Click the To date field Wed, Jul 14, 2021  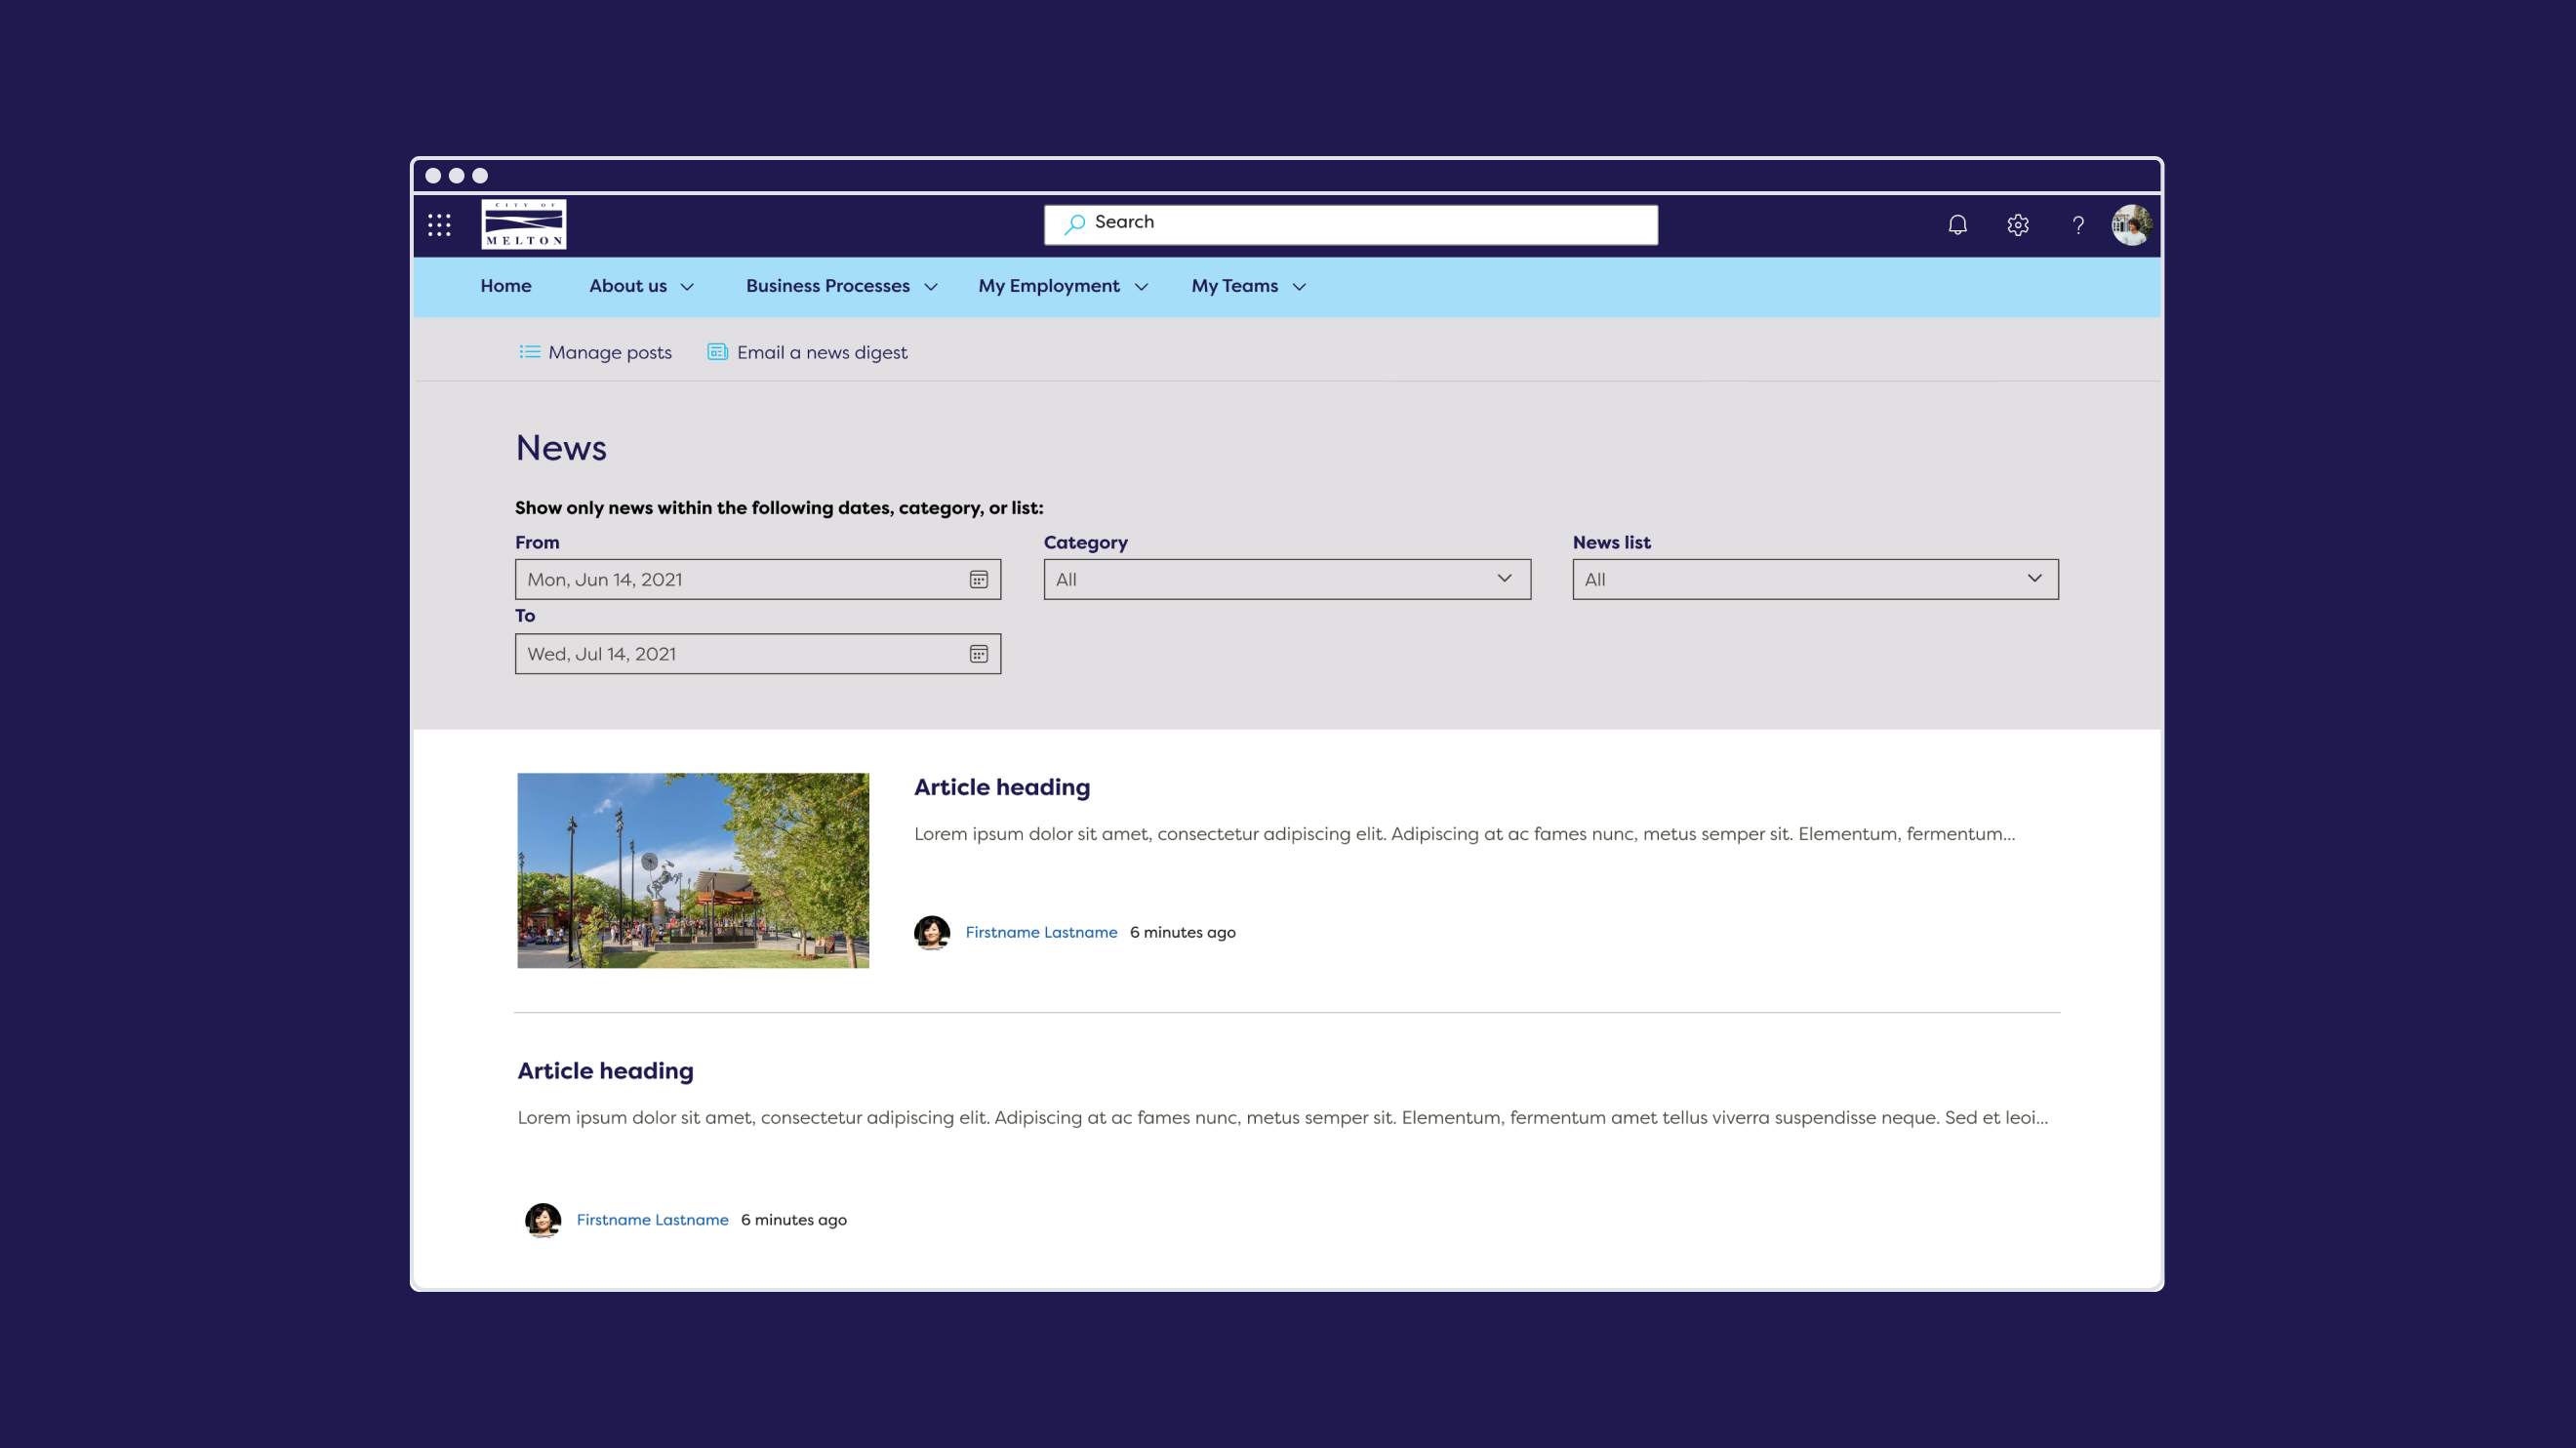(757, 654)
